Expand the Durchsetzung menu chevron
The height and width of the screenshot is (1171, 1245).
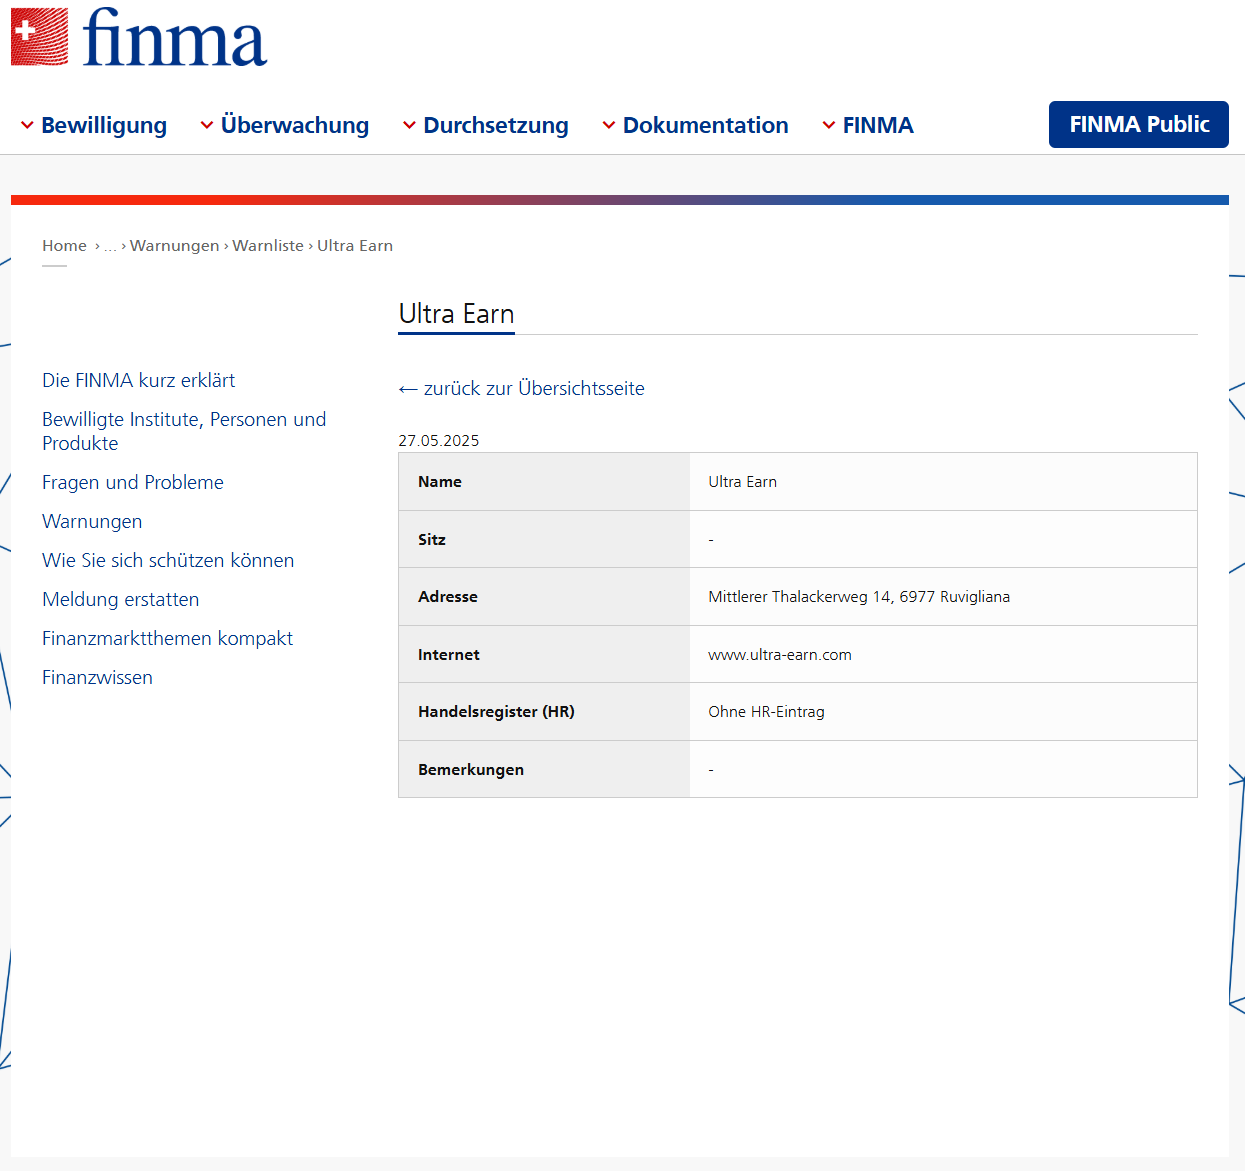(409, 125)
